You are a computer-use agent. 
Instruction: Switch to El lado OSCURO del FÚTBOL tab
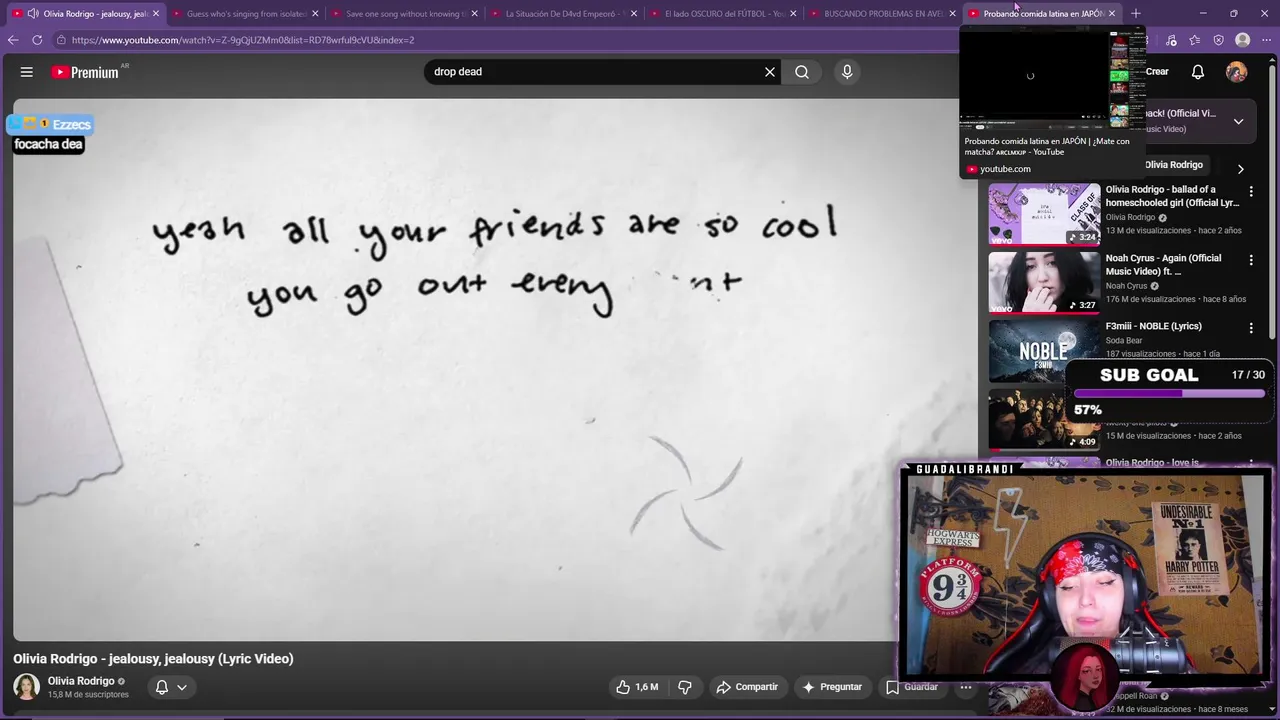(722, 14)
